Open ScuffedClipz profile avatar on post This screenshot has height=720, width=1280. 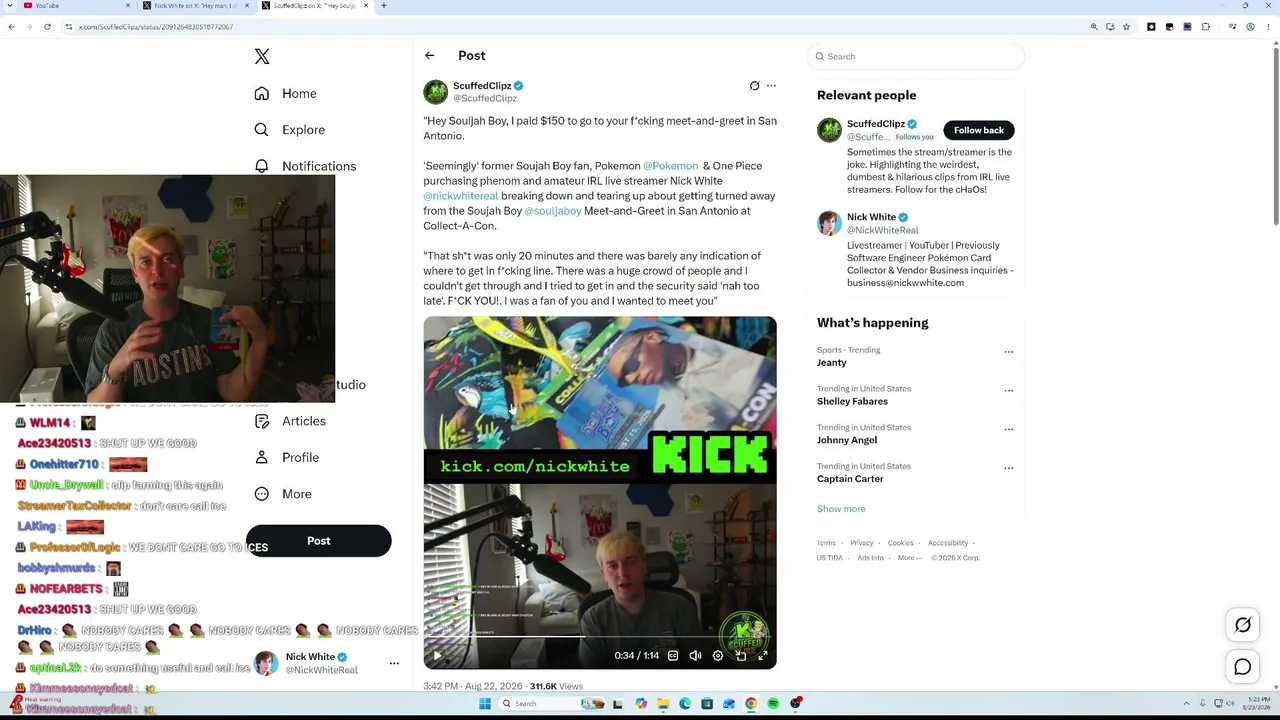[x=435, y=92]
